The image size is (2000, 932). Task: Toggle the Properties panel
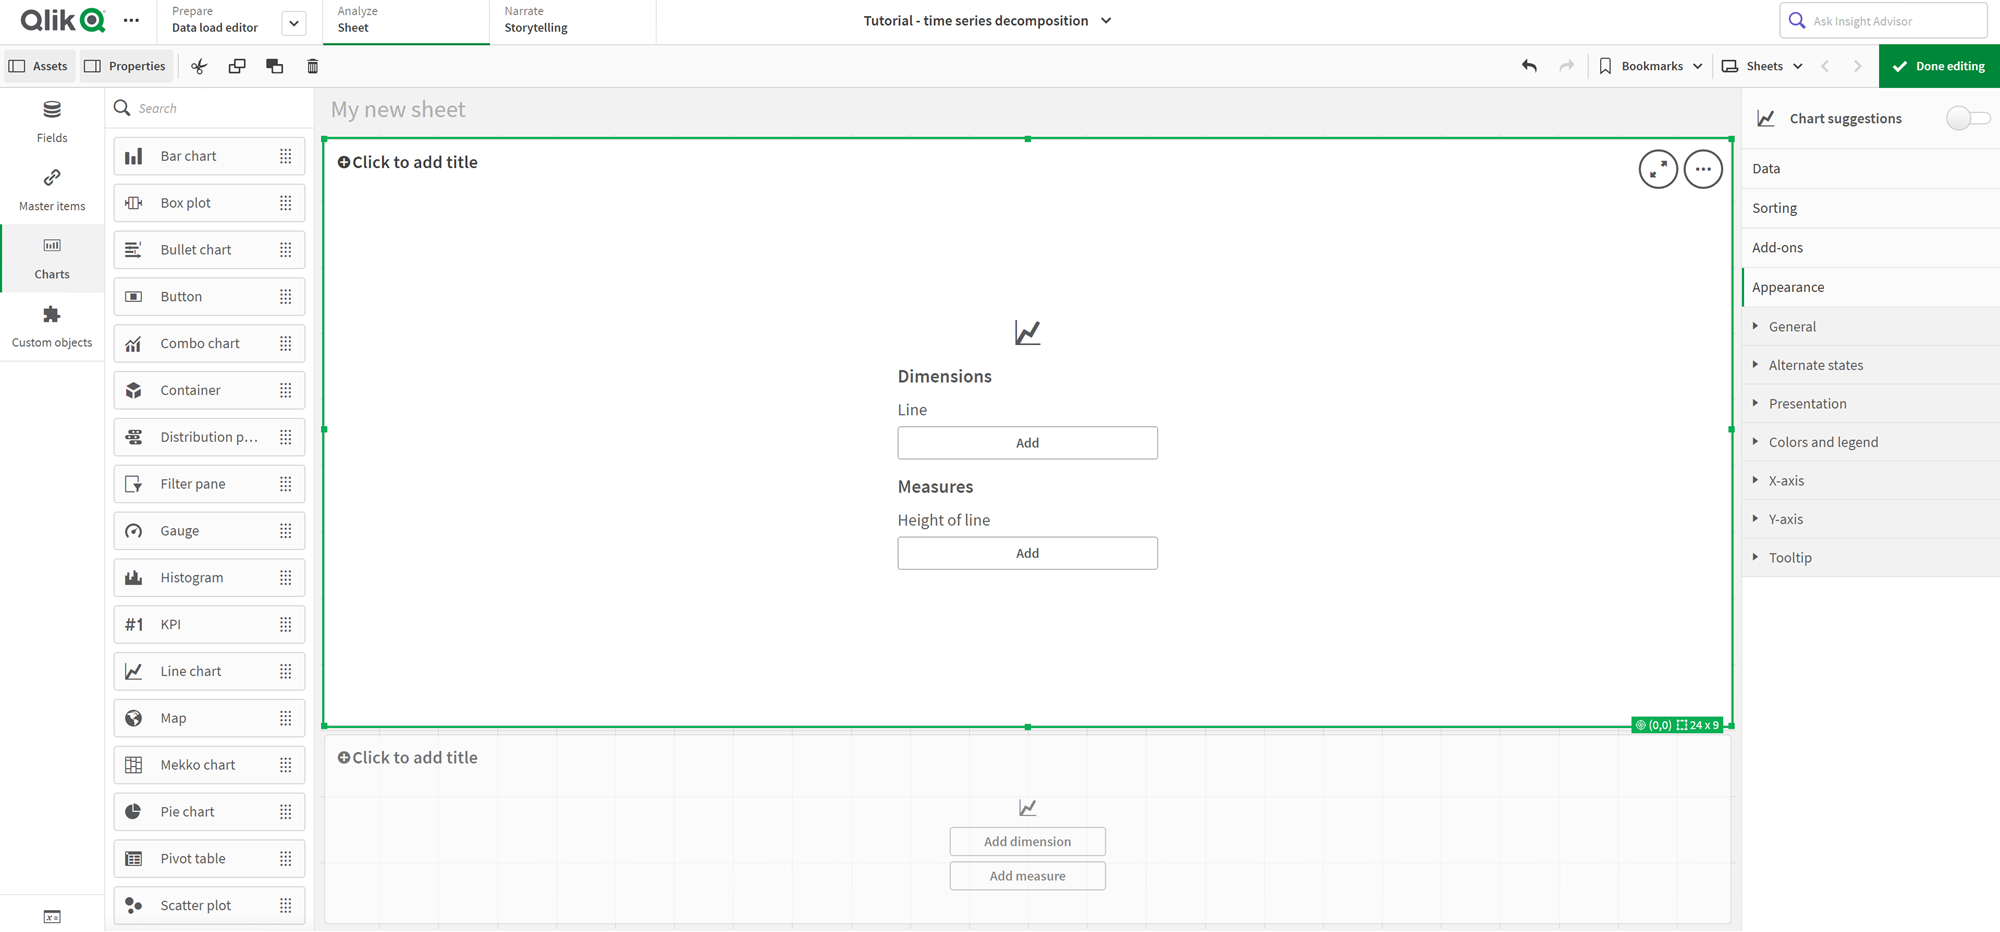click(x=126, y=66)
